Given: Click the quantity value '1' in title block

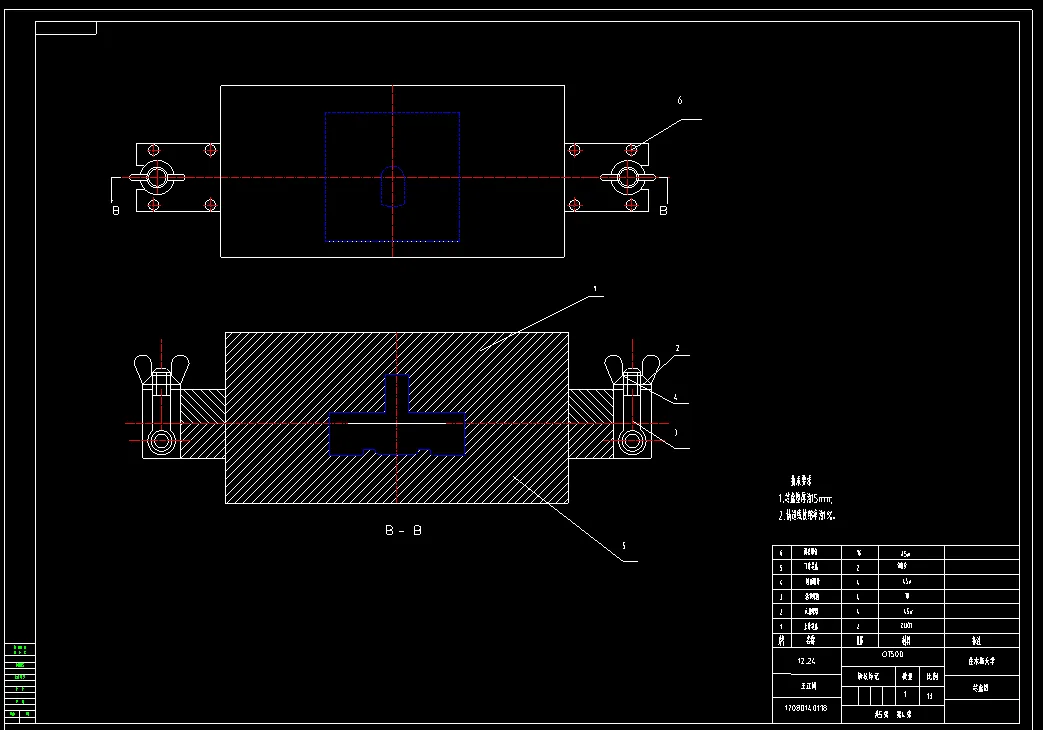Looking at the screenshot, I should tap(905, 695).
